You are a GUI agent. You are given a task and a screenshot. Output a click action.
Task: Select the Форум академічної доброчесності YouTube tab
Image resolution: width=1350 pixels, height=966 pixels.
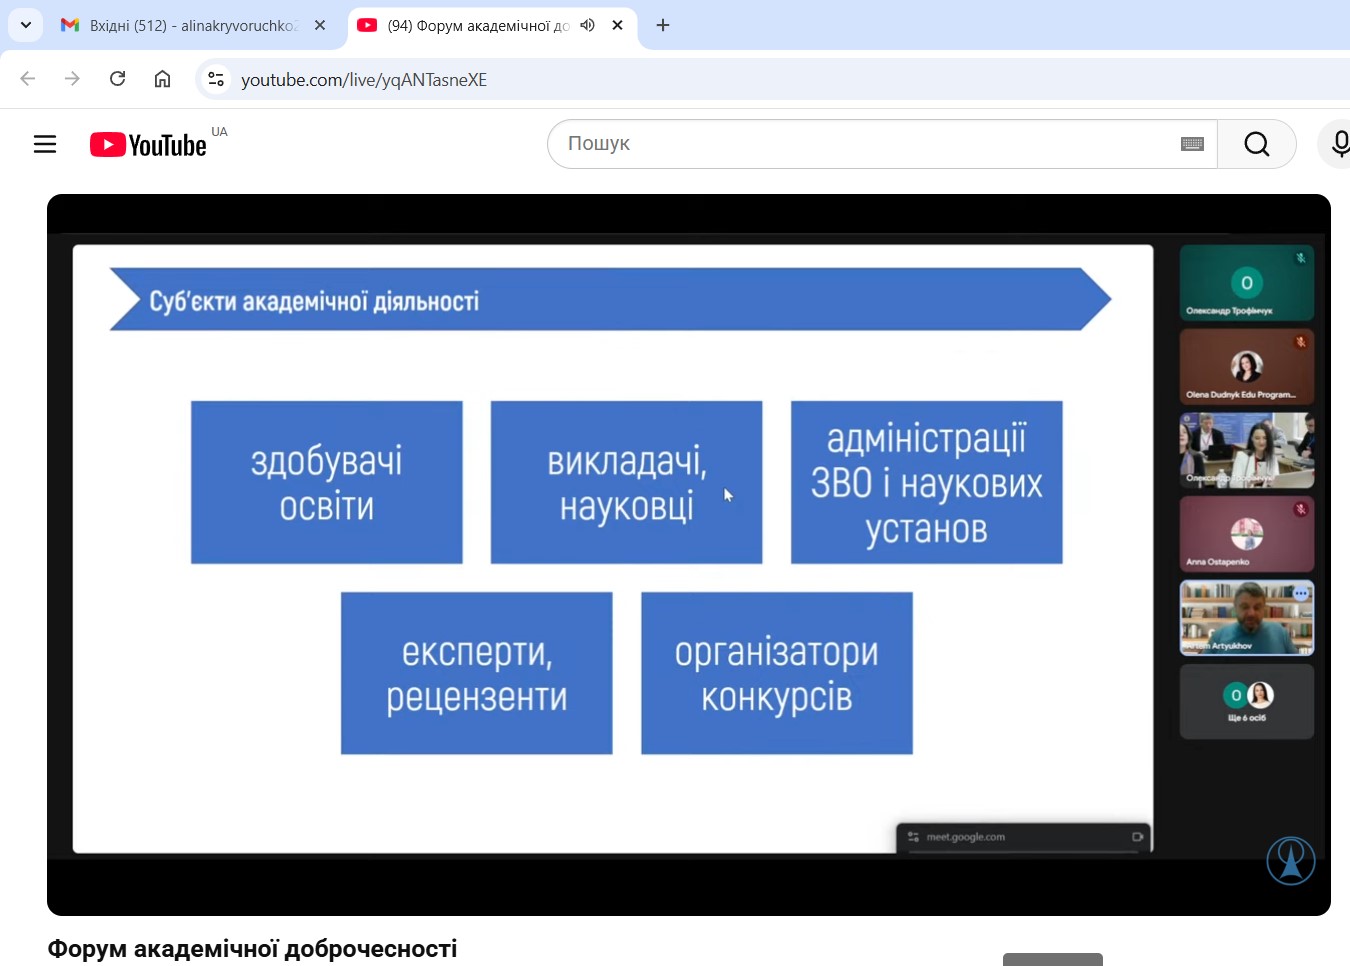coord(470,25)
